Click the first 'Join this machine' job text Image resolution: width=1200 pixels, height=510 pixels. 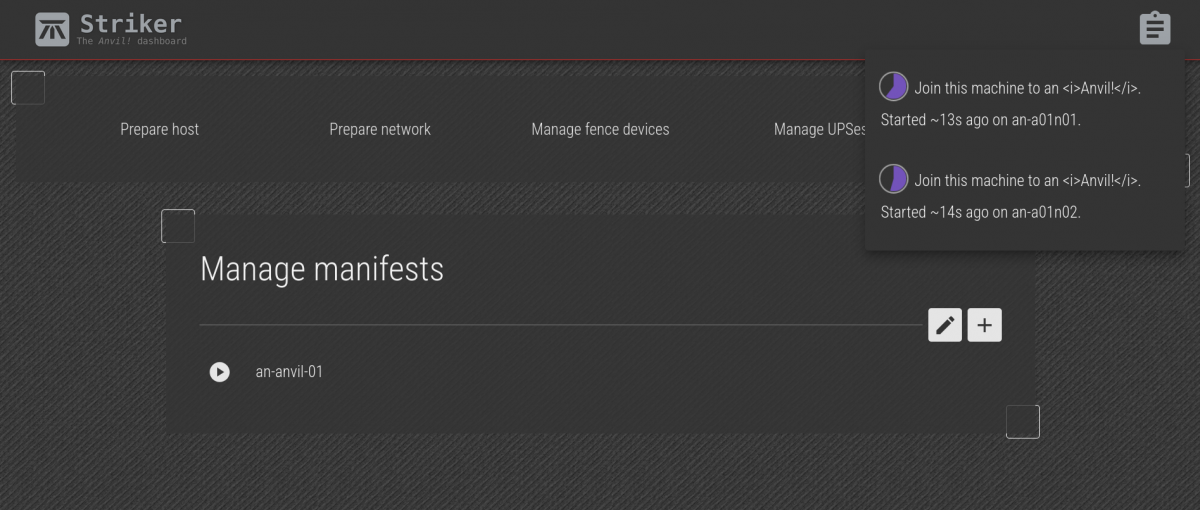click(x=1027, y=88)
